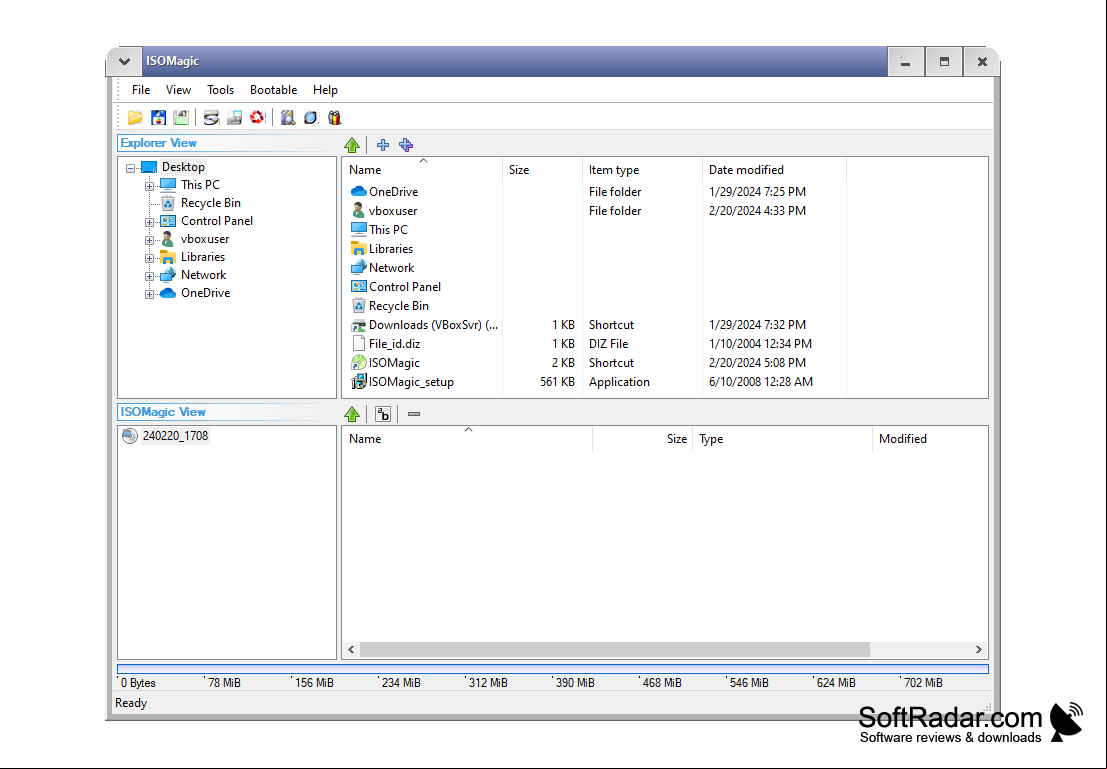Open the View menu
1107x769 pixels.
pyautogui.click(x=179, y=90)
